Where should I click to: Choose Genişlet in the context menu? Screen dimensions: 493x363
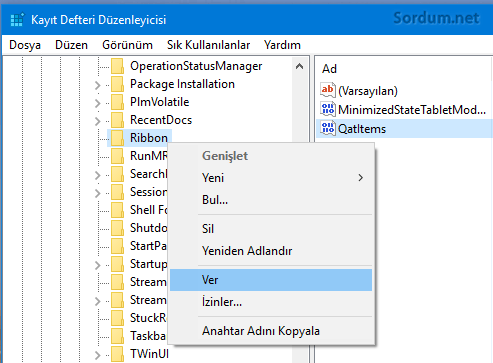click(x=271, y=156)
